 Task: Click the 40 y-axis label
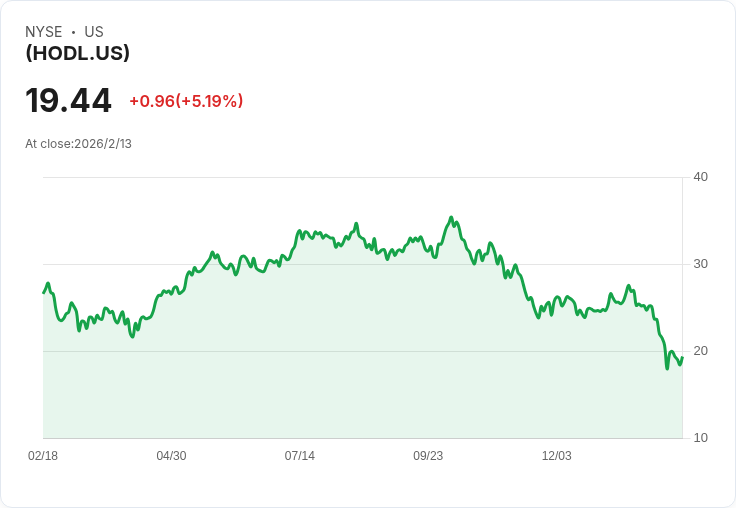[700, 177]
